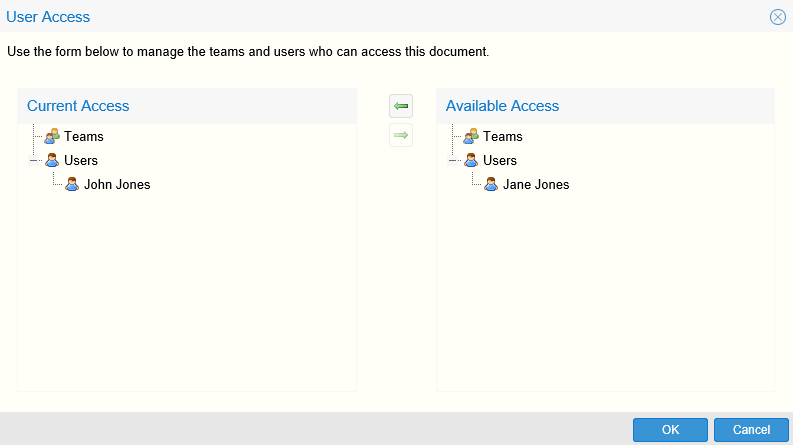Close the User Access dialog

click(x=777, y=17)
